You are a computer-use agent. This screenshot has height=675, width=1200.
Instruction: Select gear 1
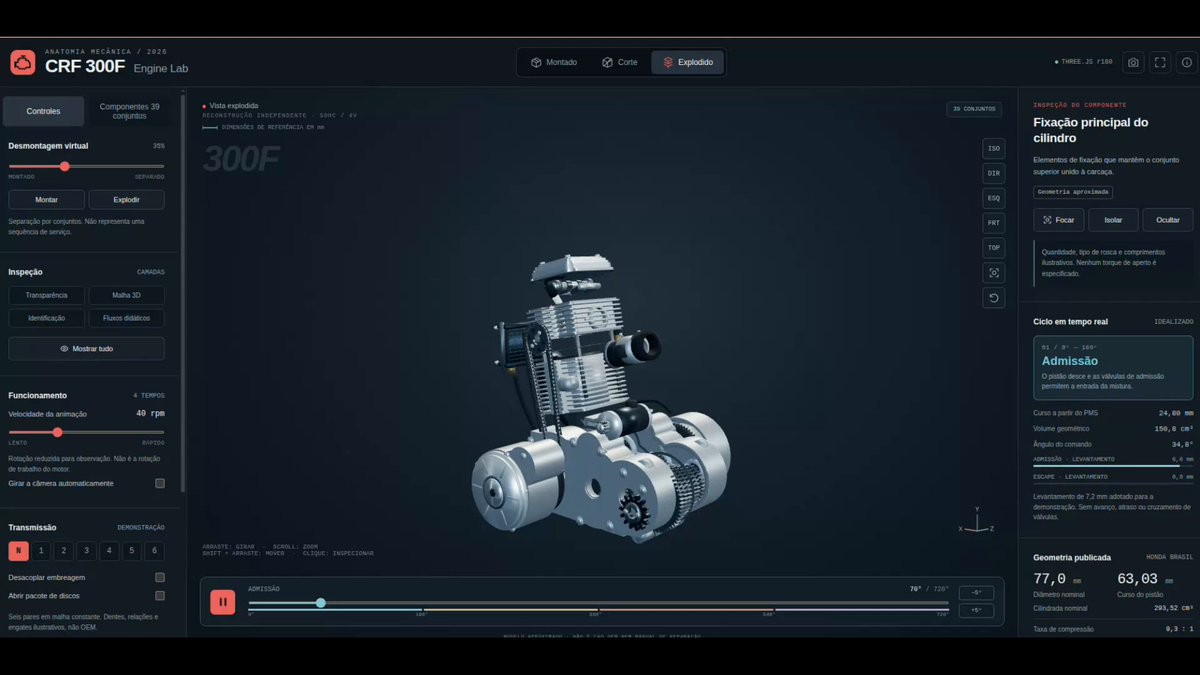41,551
